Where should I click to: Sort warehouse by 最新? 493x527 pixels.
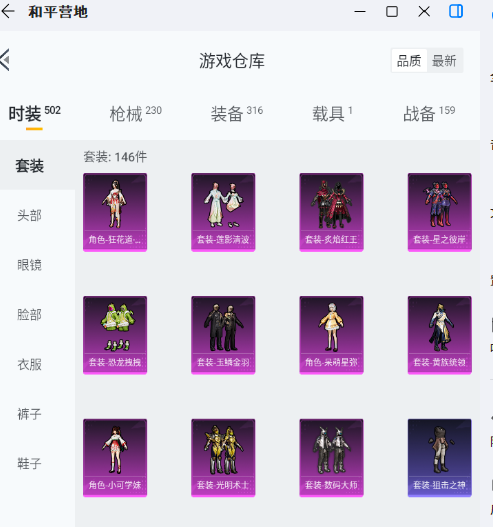point(444,61)
